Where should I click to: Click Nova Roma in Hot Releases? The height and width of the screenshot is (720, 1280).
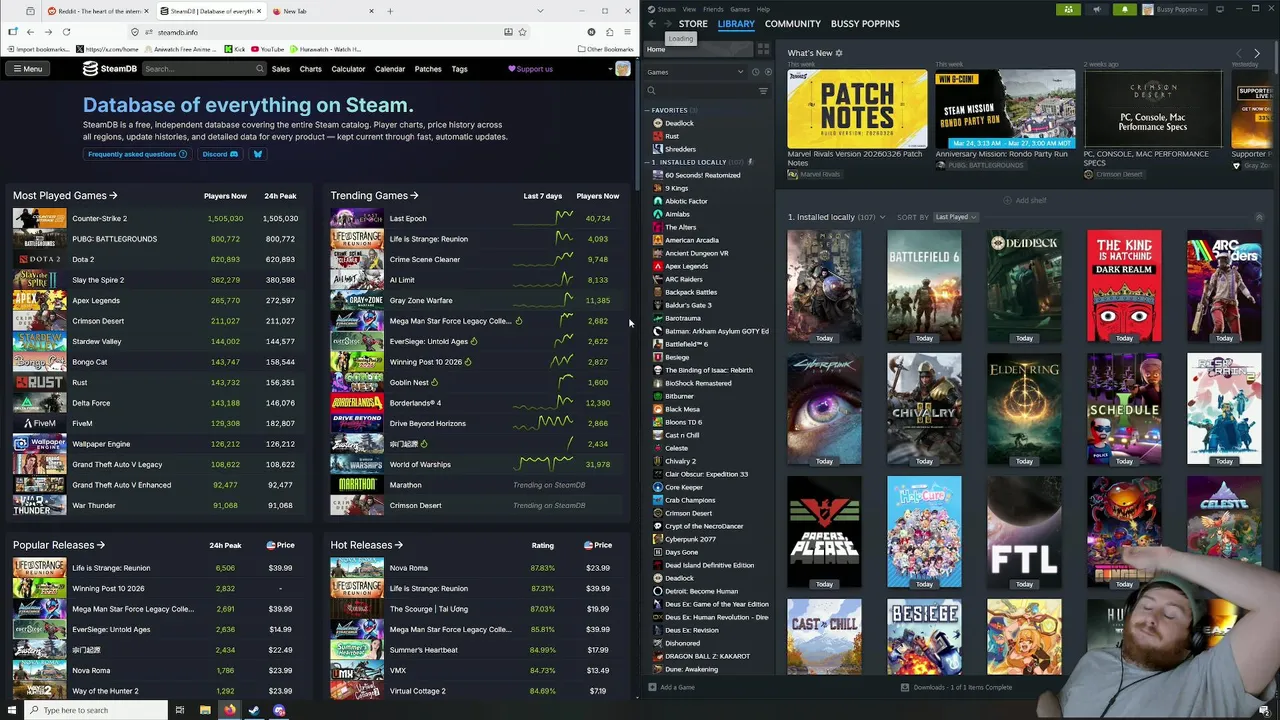coord(408,568)
